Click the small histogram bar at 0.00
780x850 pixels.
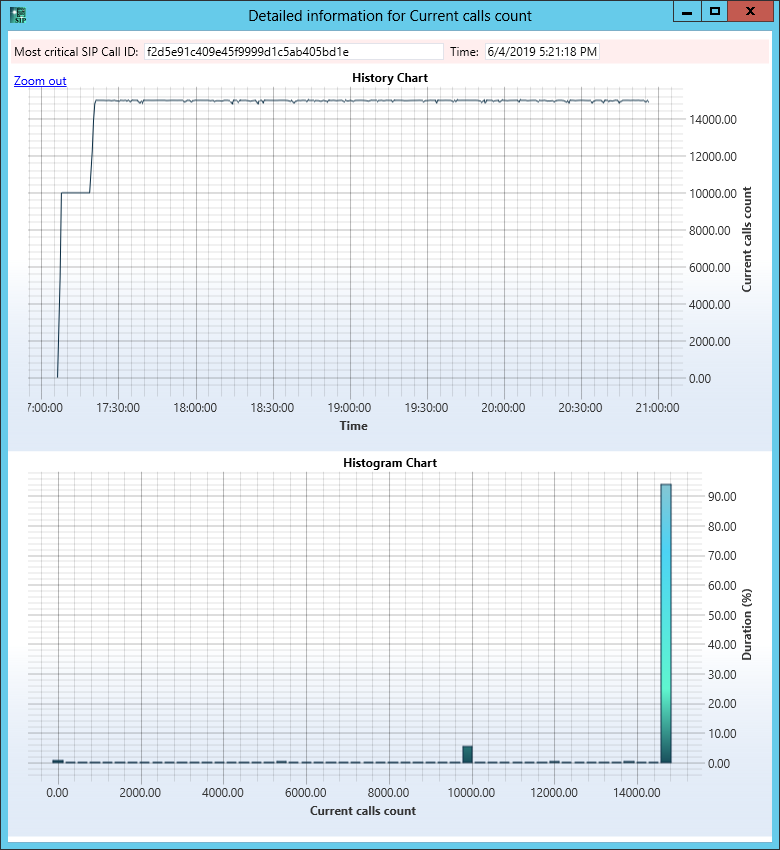pyautogui.click(x=58, y=761)
